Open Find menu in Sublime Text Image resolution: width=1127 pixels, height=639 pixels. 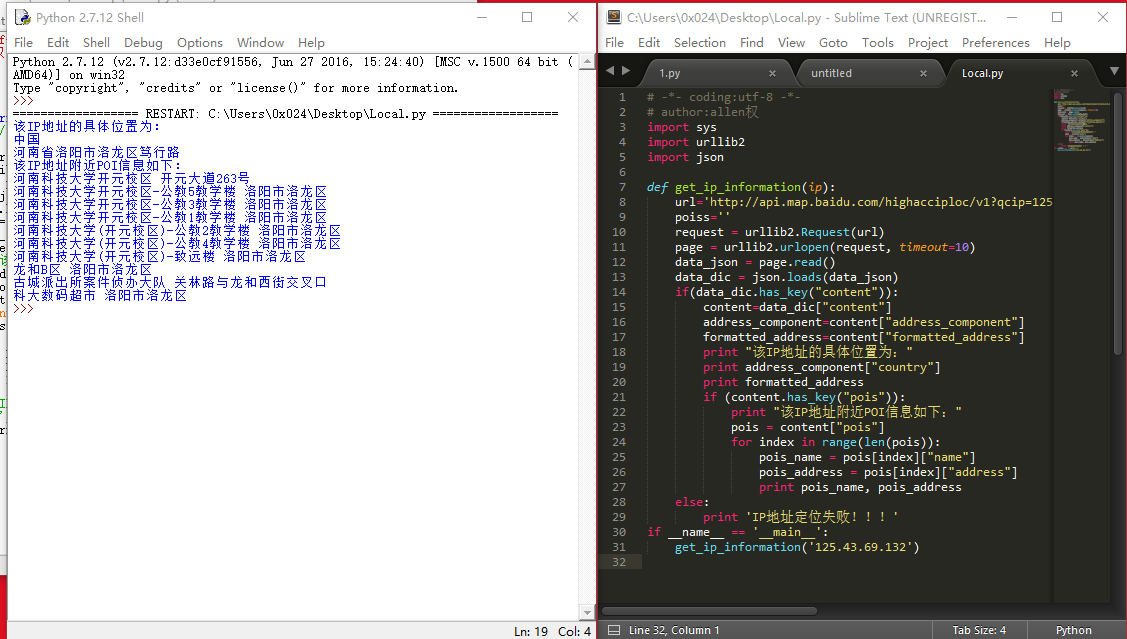point(752,42)
